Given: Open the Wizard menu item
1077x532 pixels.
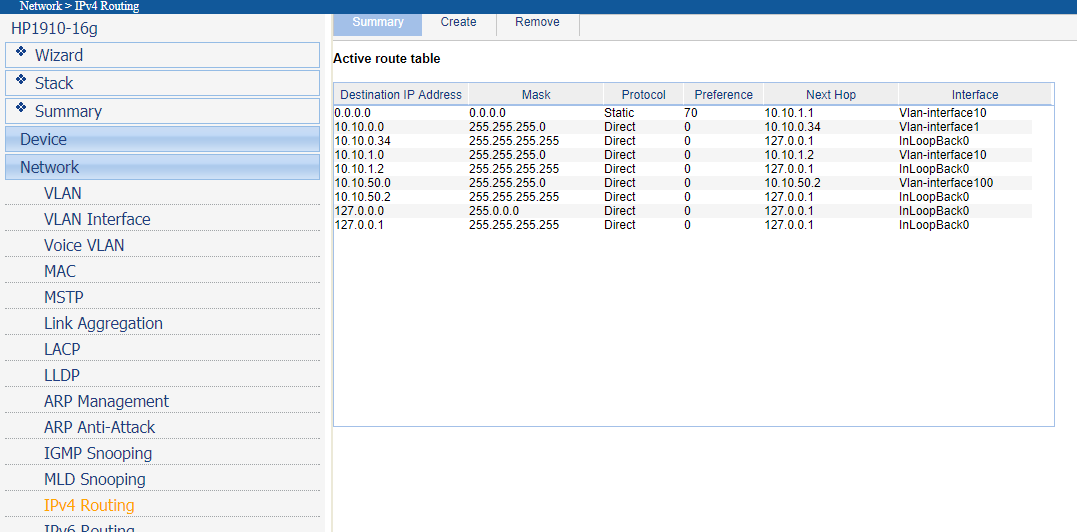Looking at the screenshot, I should pos(162,55).
